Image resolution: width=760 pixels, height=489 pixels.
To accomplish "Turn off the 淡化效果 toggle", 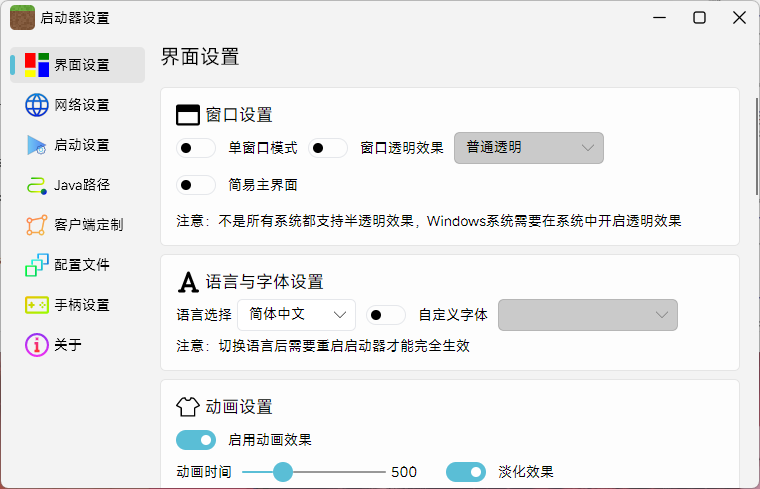I will pos(466,472).
